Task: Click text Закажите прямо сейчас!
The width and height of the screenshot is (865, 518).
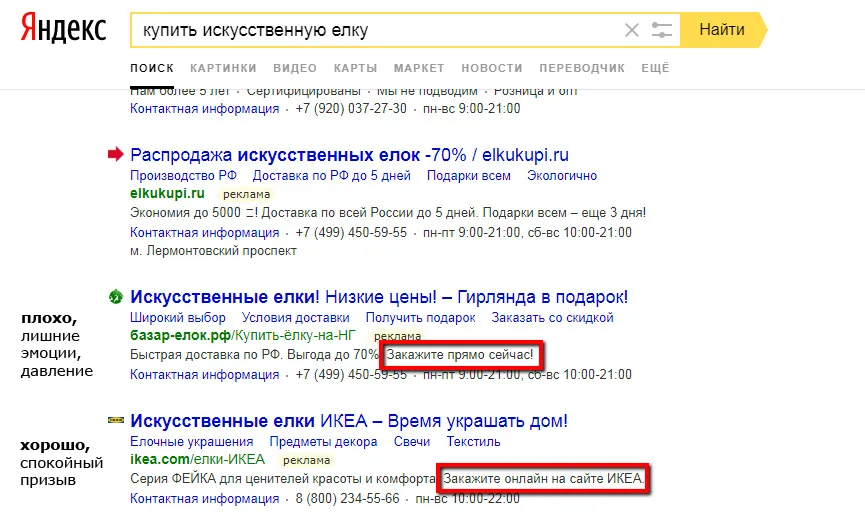Action: click(x=460, y=355)
